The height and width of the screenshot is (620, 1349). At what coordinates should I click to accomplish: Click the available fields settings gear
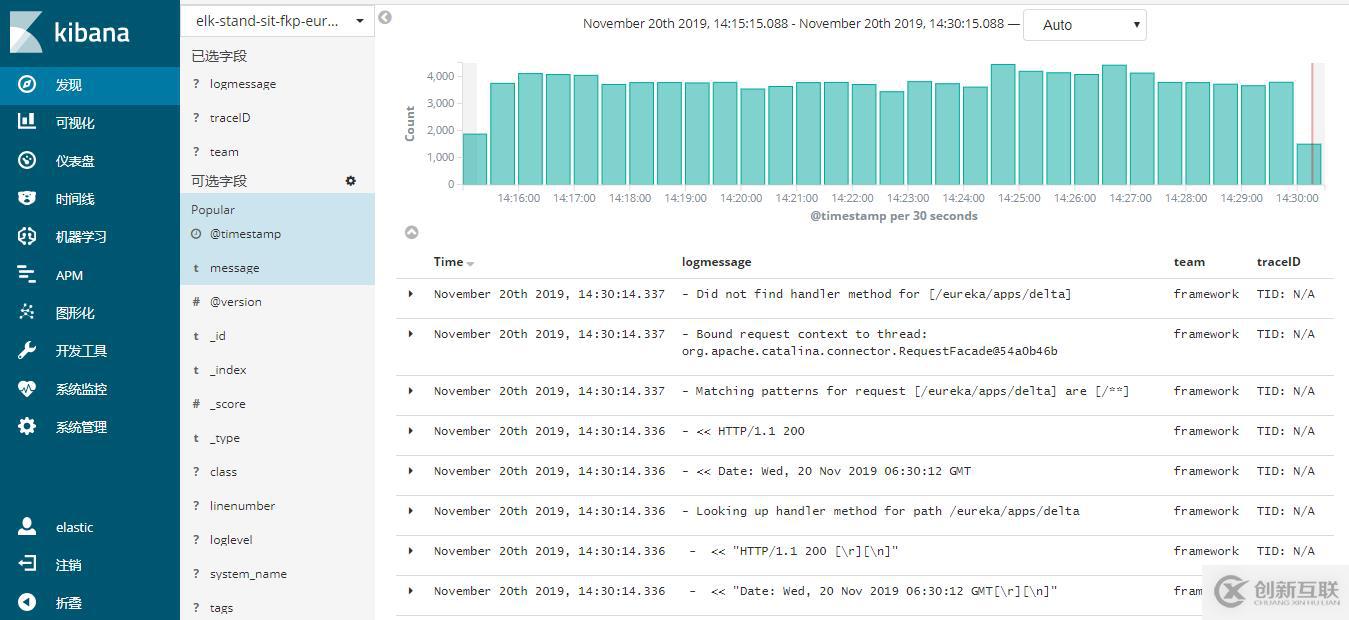coord(350,181)
